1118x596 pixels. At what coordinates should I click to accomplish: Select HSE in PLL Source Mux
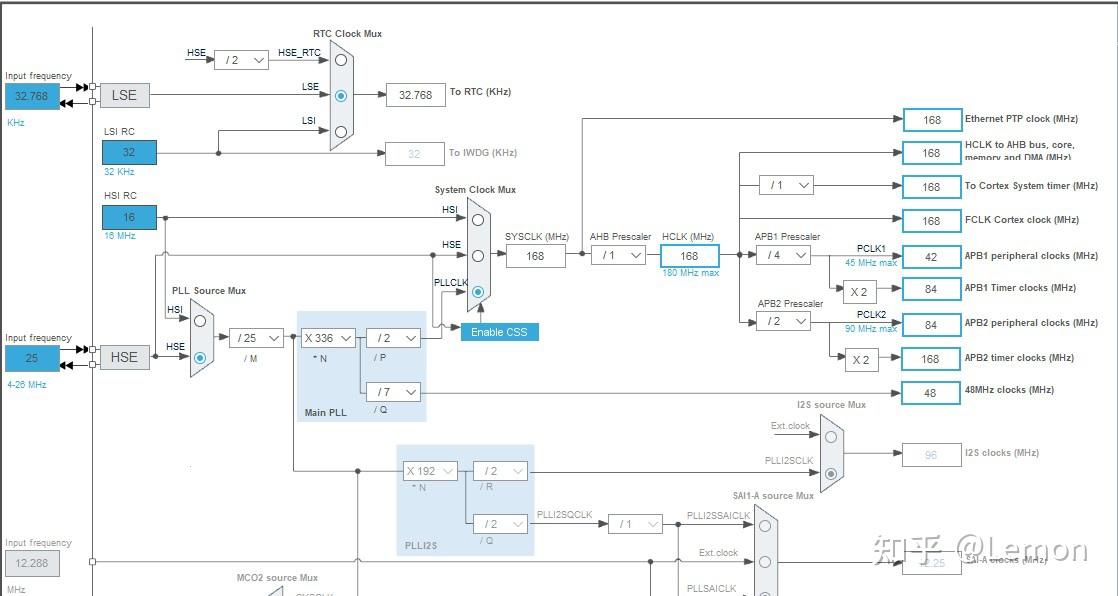click(x=200, y=357)
